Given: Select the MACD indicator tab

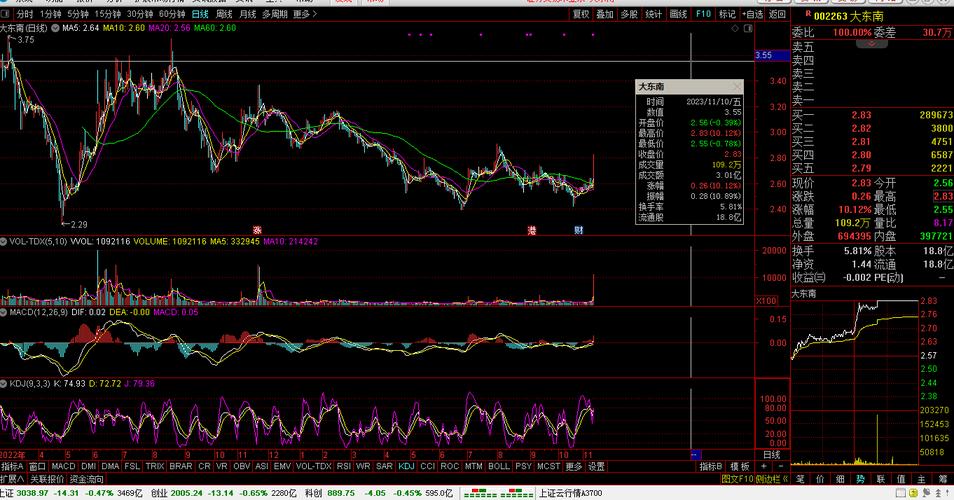Looking at the screenshot, I should [63, 467].
